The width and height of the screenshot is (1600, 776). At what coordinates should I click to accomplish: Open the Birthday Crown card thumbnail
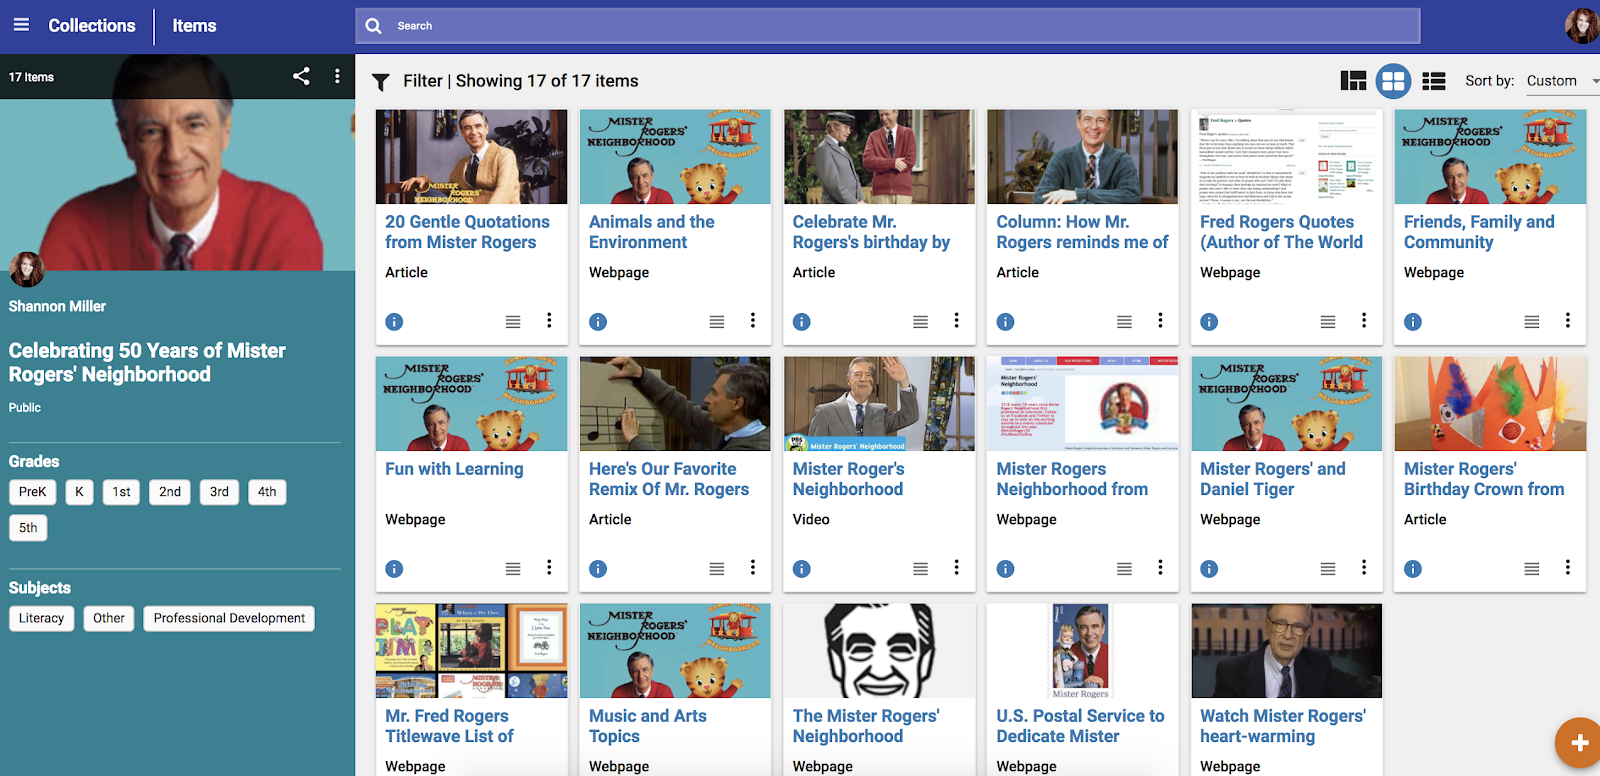[1490, 404]
